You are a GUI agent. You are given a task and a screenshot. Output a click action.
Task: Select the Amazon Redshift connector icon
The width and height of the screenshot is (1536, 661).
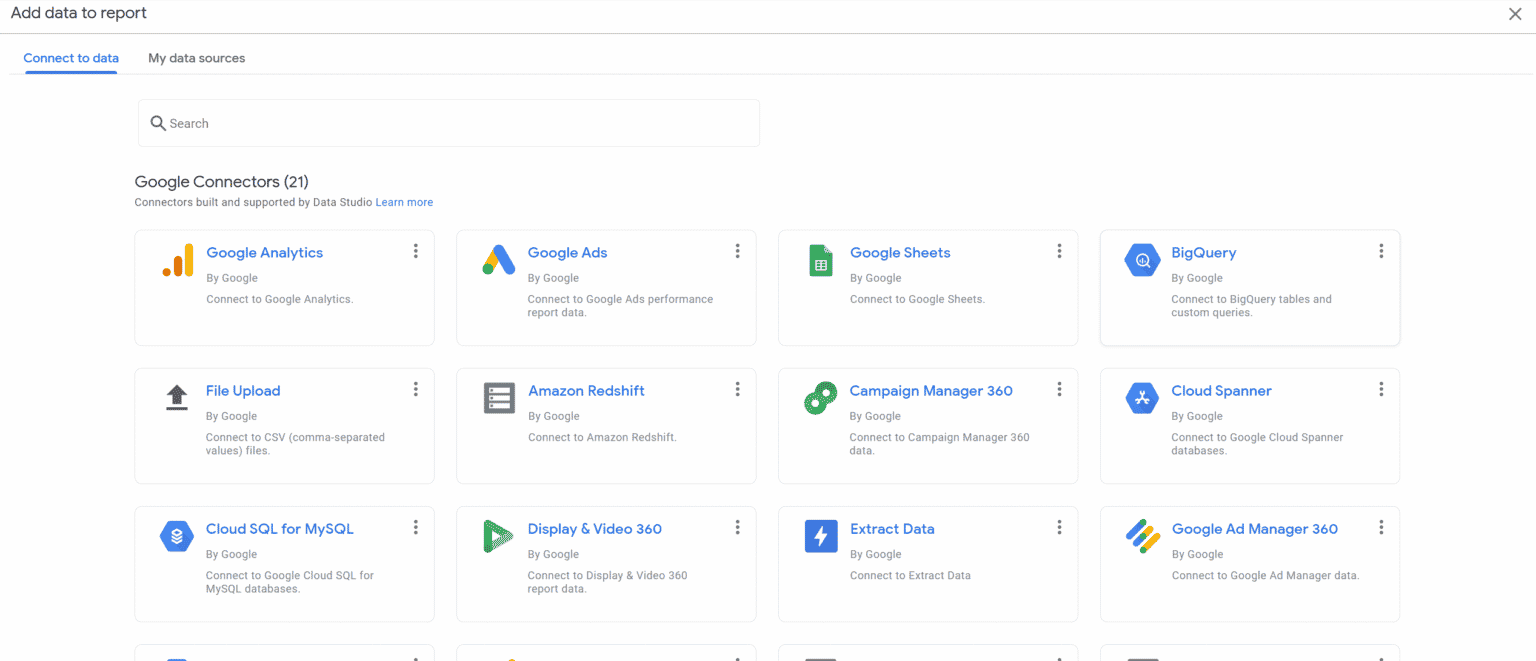coord(499,397)
